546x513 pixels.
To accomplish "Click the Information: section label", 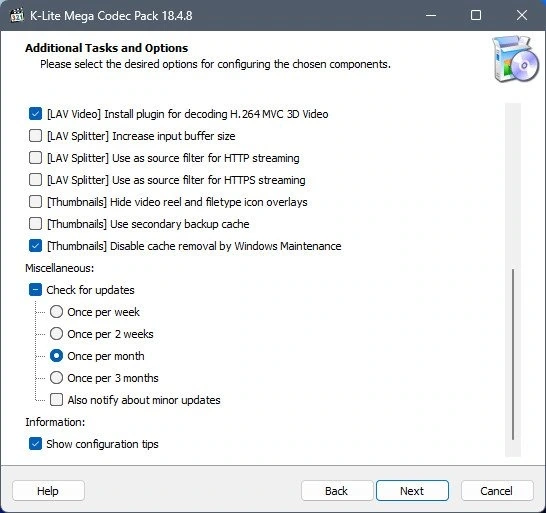I will coord(55,422).
